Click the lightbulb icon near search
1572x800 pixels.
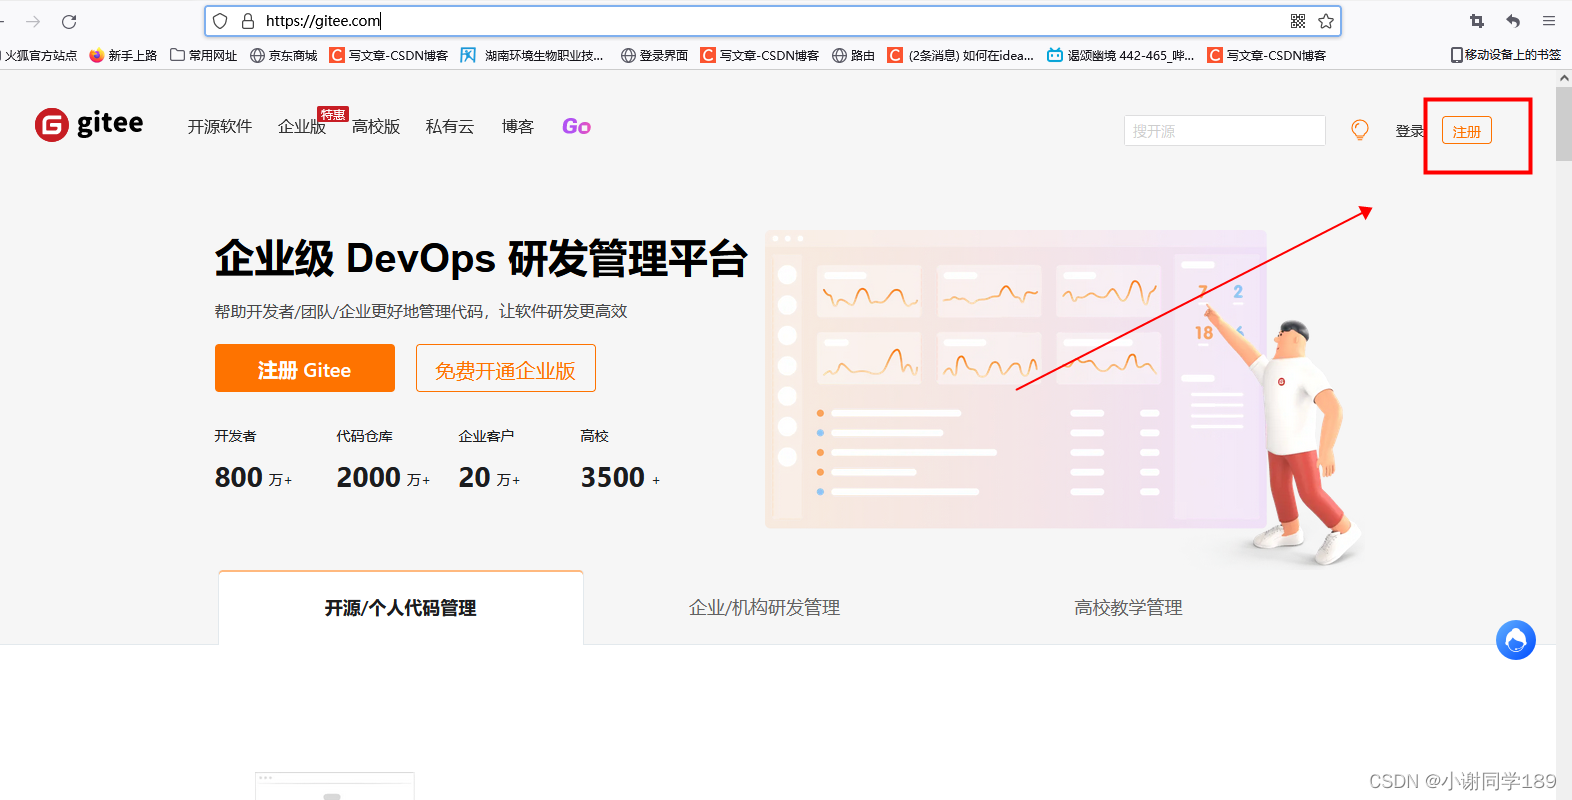pyautogui.click(x=1360, y=129)
